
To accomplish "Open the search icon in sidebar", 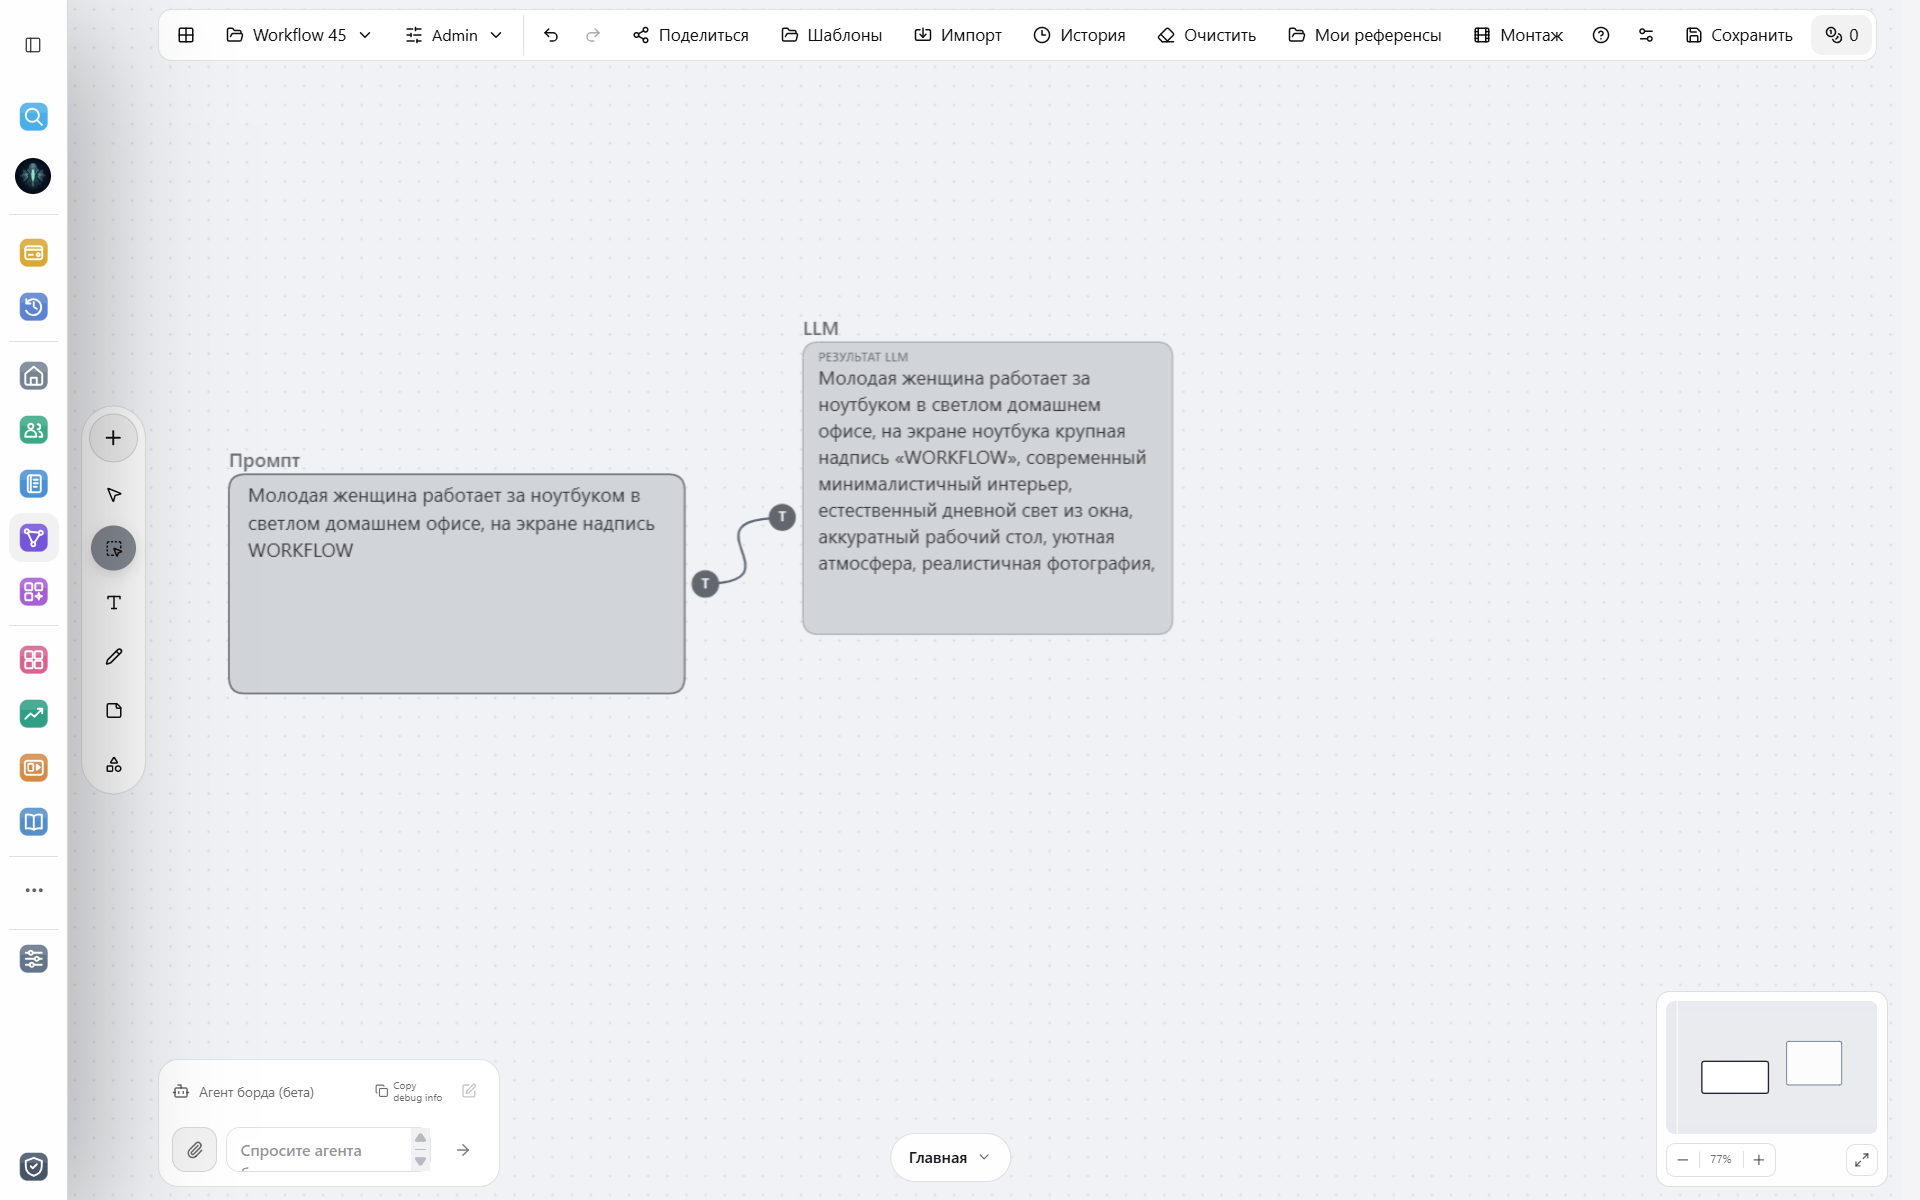I will point(33,117).
